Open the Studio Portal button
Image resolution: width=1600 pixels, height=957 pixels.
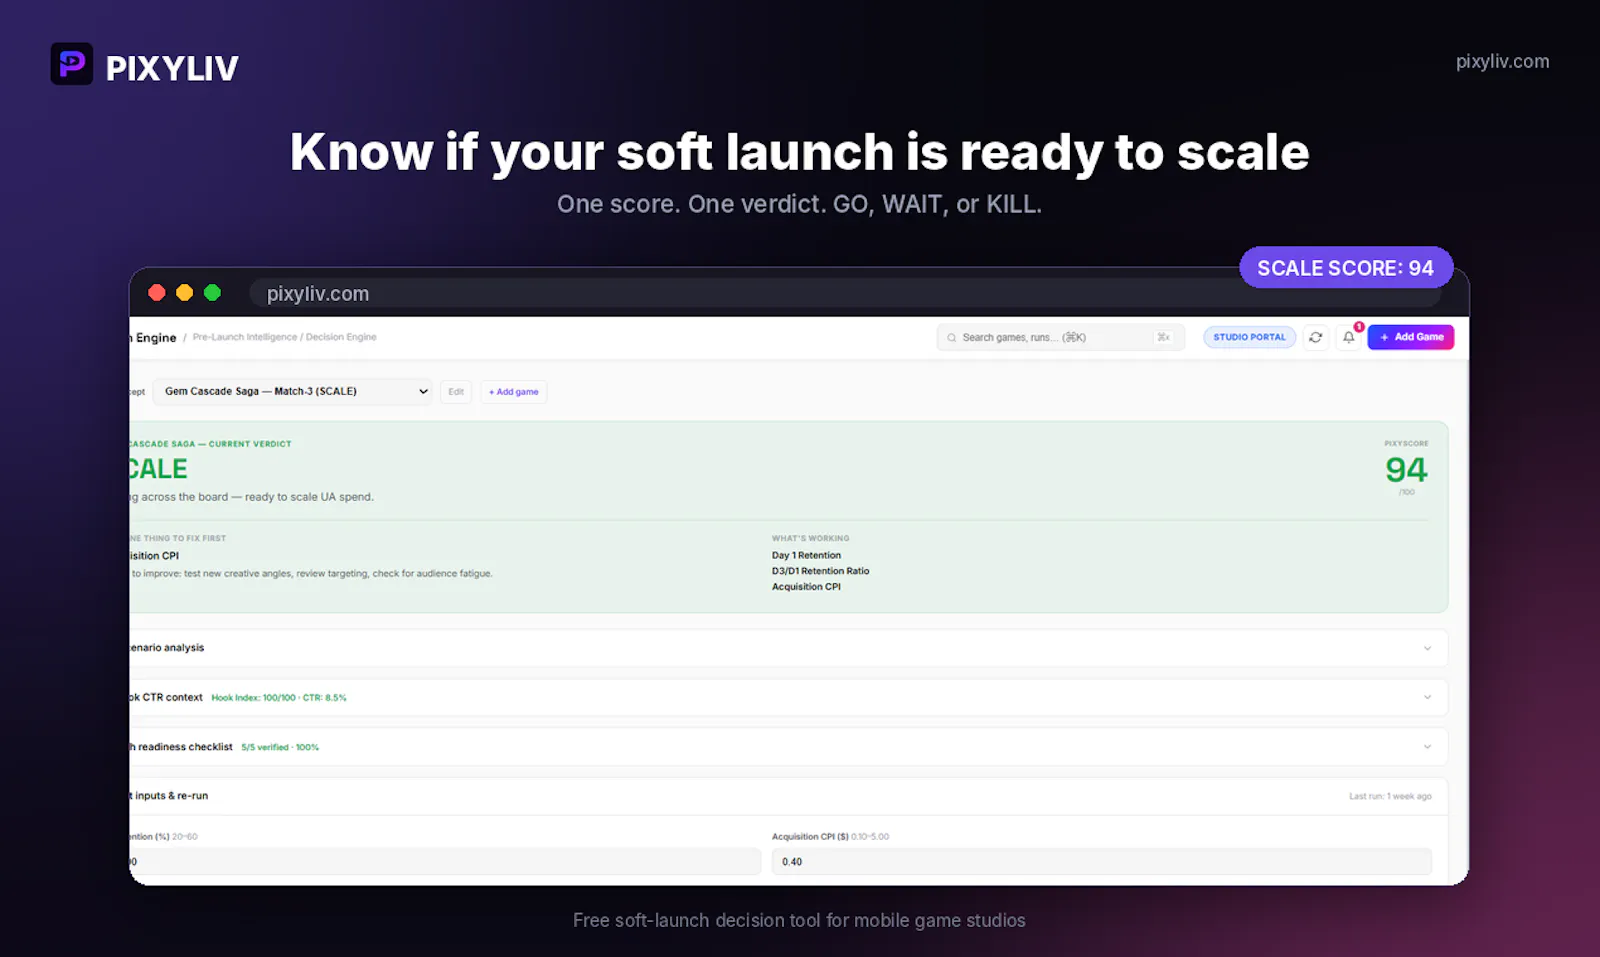(x=1249, y=337)
